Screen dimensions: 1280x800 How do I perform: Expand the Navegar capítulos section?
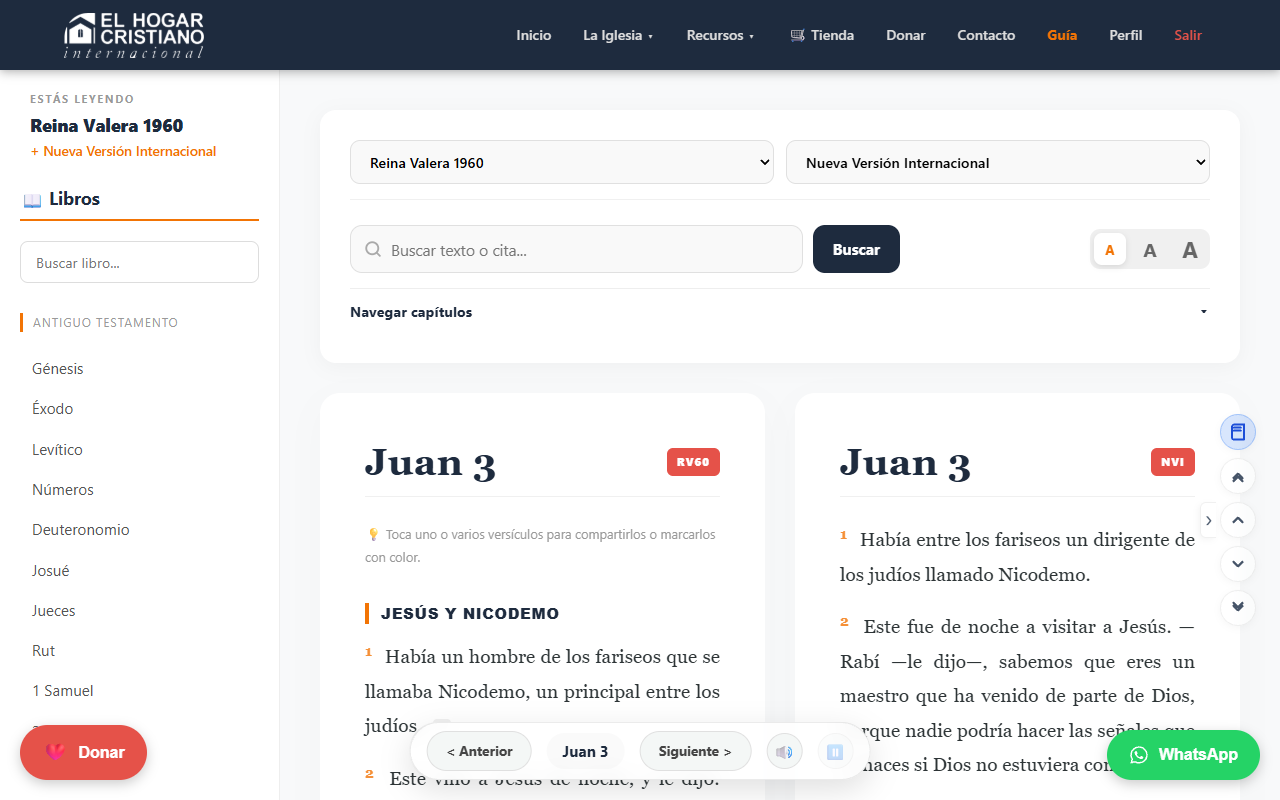780,312
